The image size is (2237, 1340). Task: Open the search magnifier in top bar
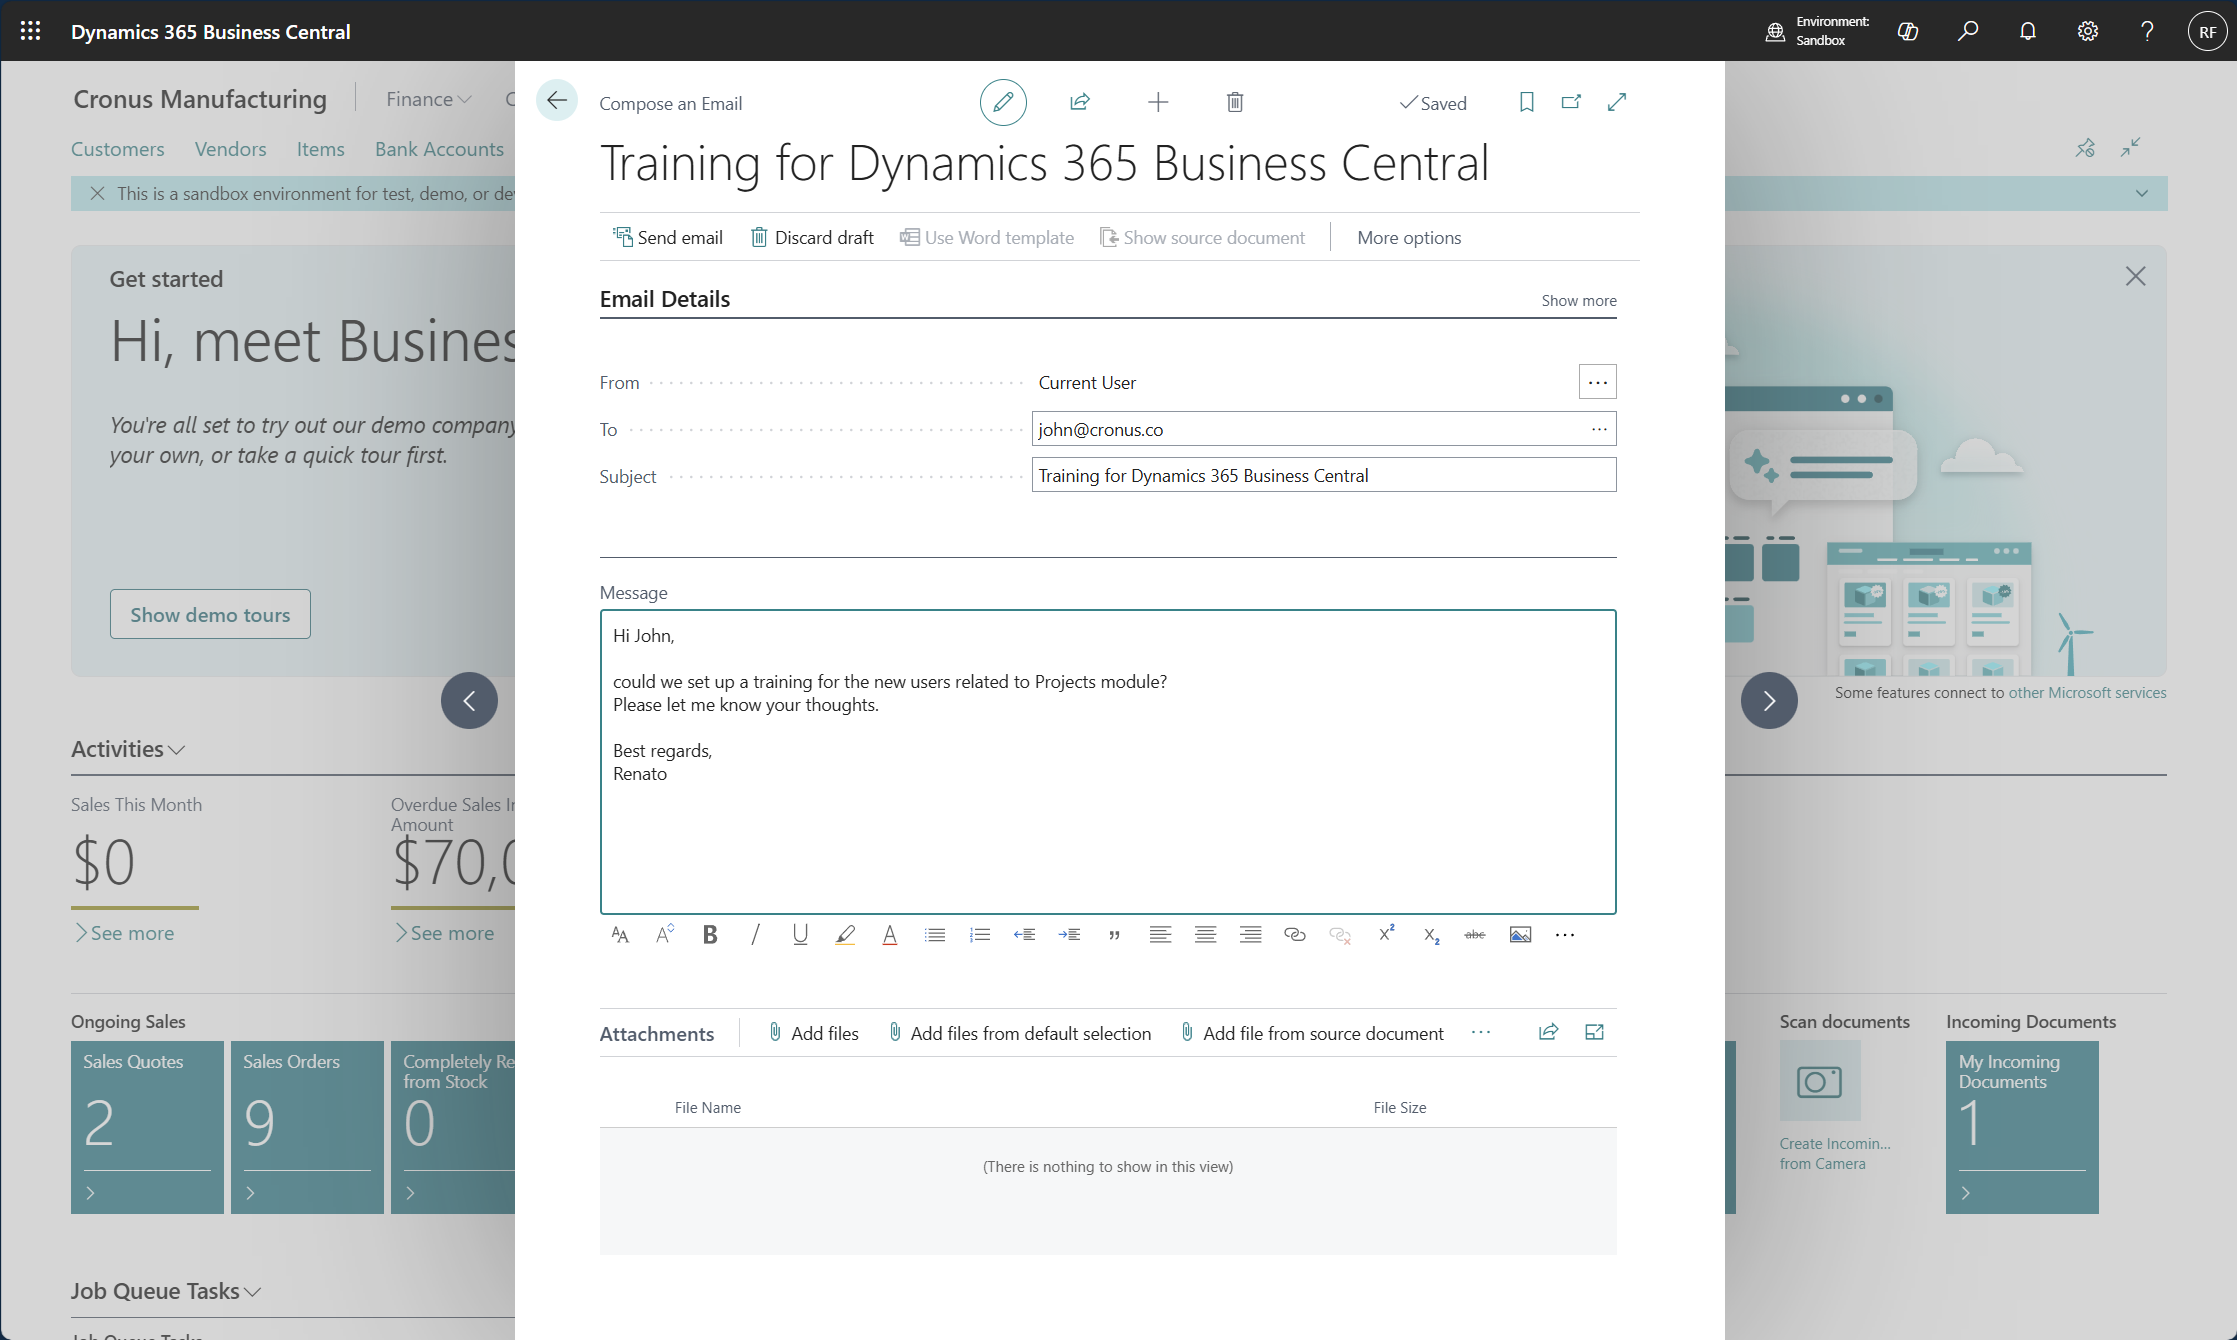[1968, 31]
